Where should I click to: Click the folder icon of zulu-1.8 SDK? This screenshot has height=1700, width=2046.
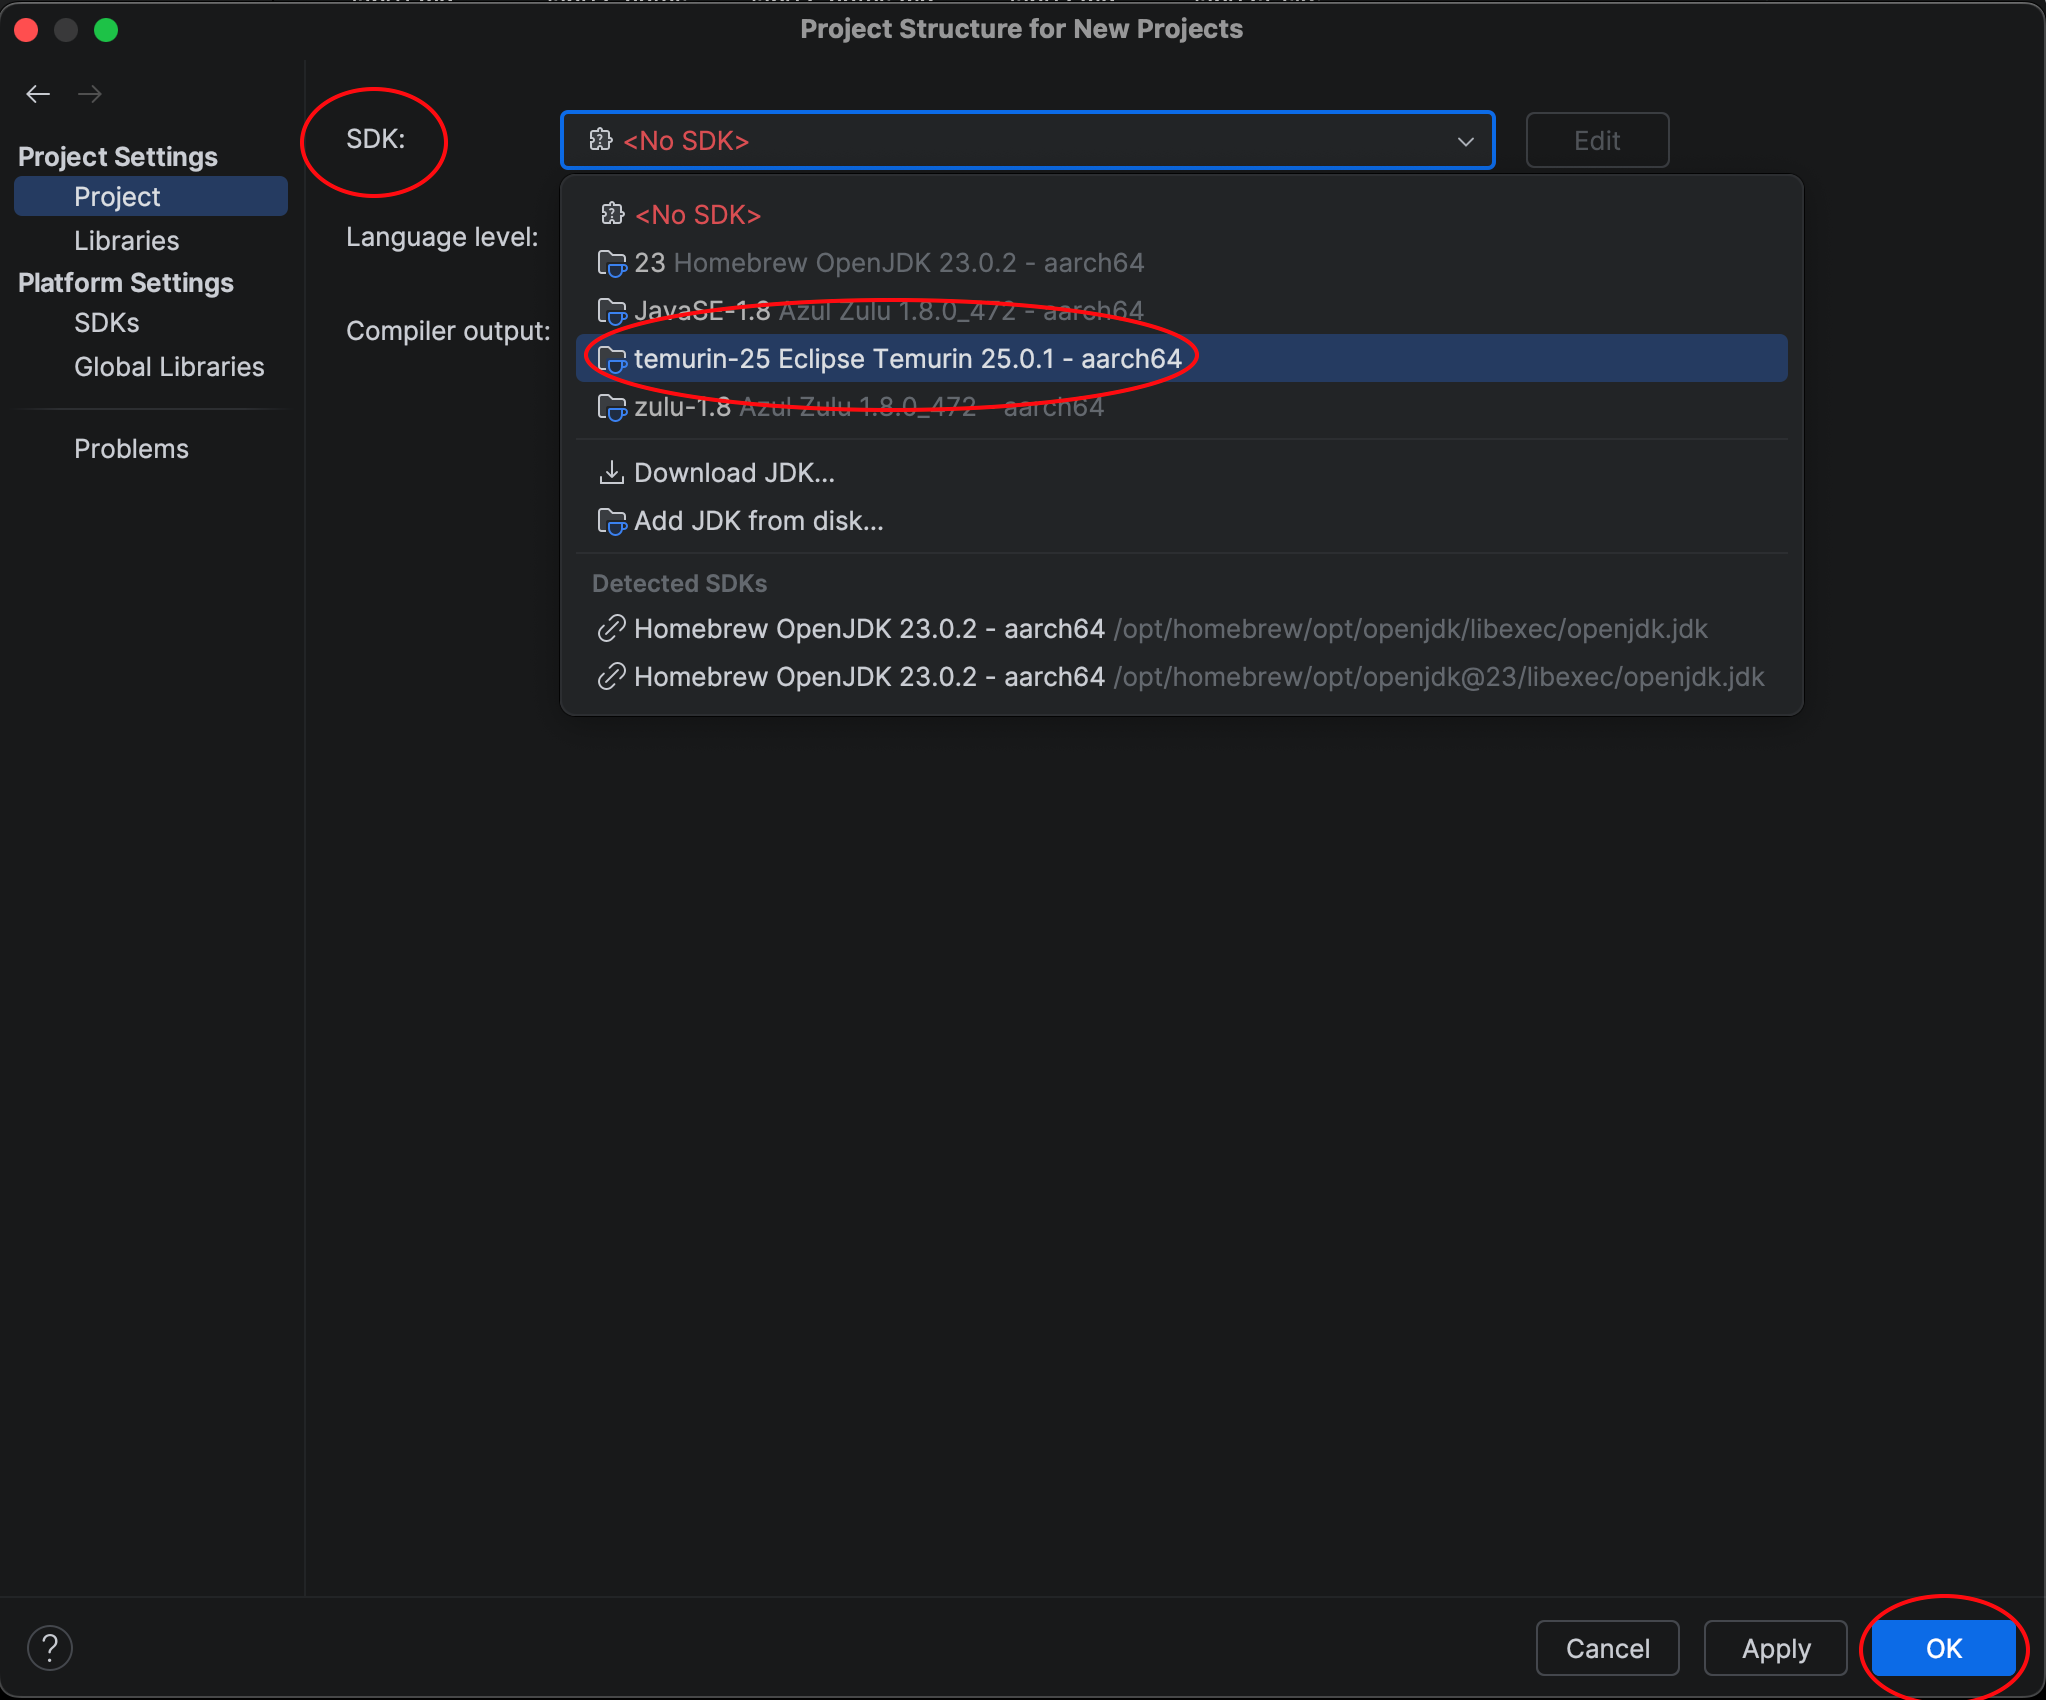[x=611, y=407]
